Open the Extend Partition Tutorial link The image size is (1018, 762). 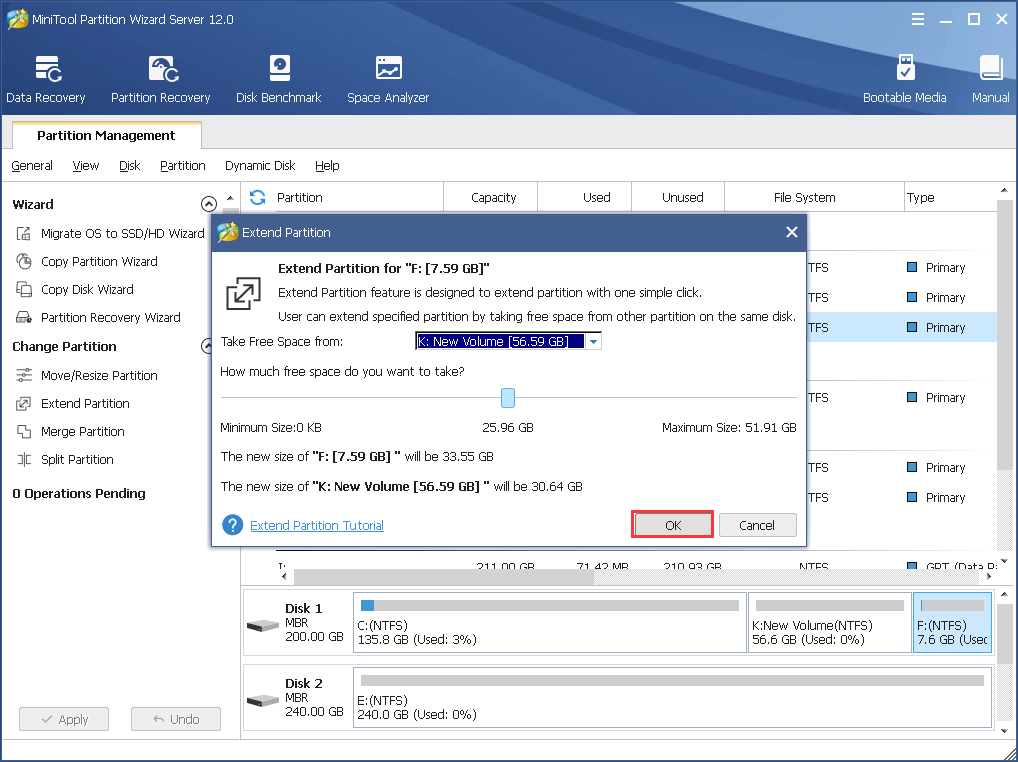pyautogui.click(x=317, y=525)
